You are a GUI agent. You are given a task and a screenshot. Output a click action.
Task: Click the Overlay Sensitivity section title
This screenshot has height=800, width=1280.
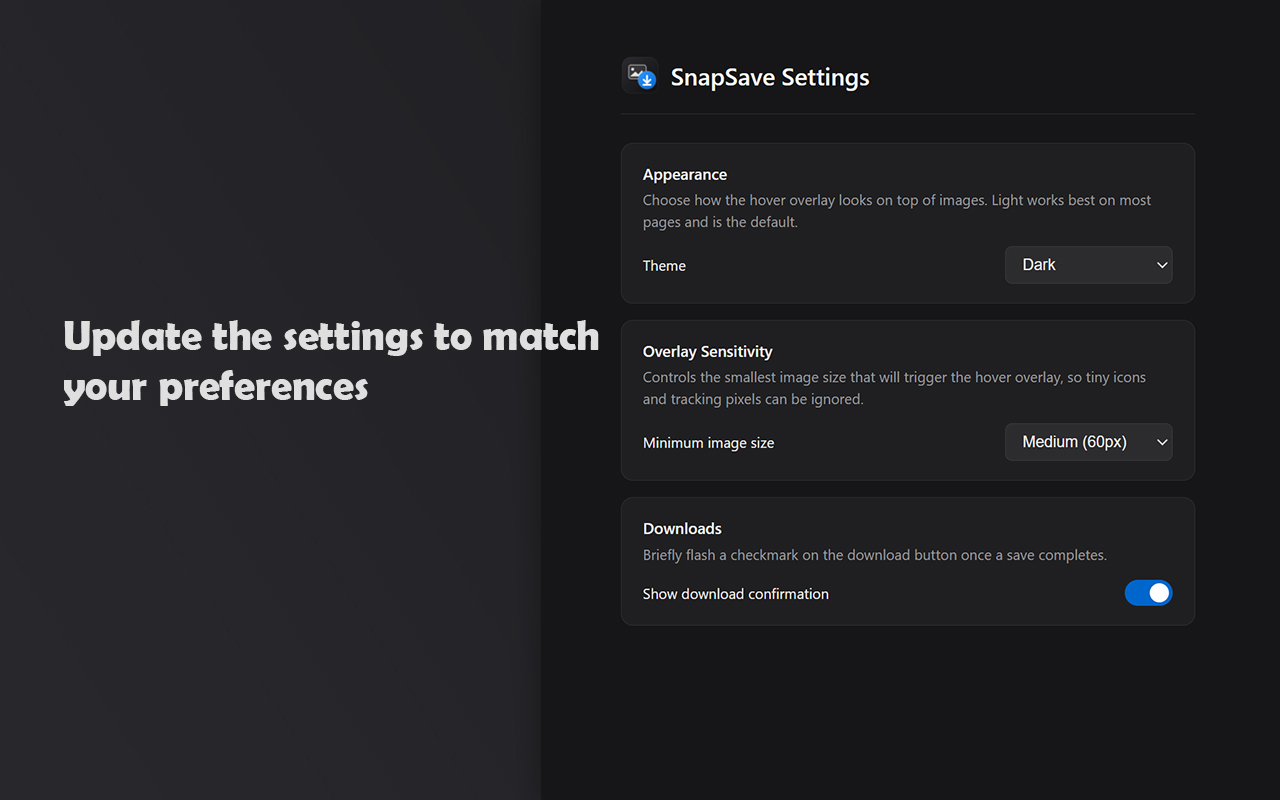[x=708, y=351]
